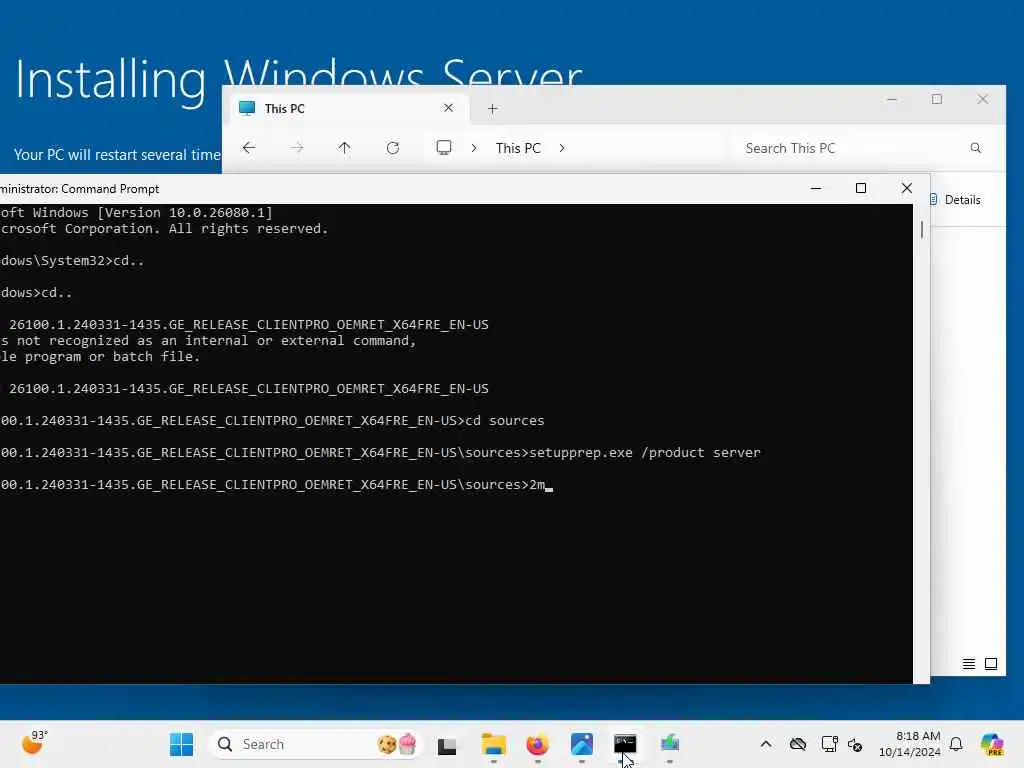
Task: Go forward in File Explorer
Action: pos(296,148)
